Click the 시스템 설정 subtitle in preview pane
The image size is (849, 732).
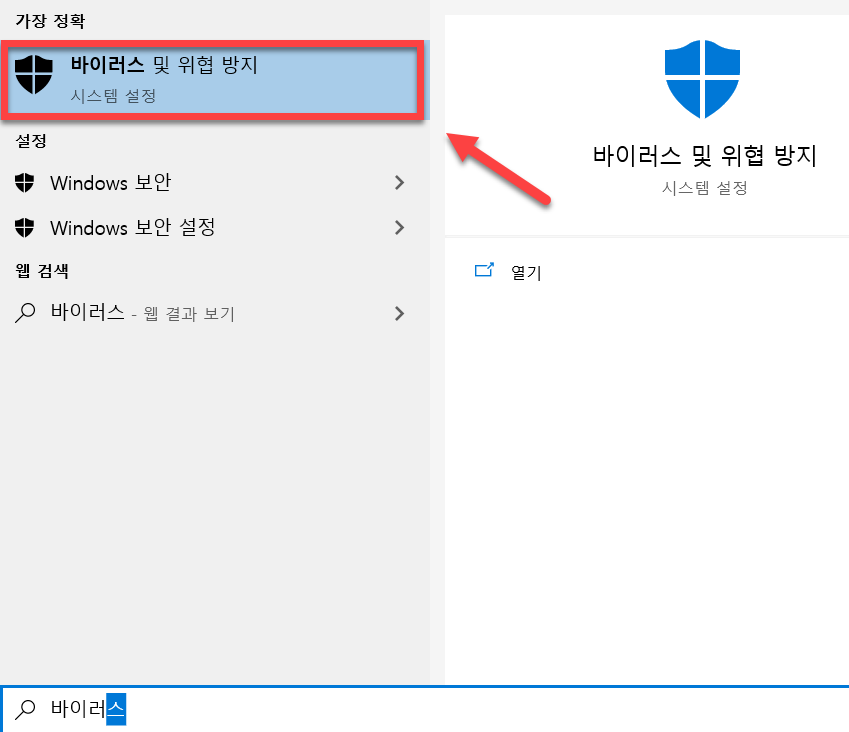click(704, 188)
